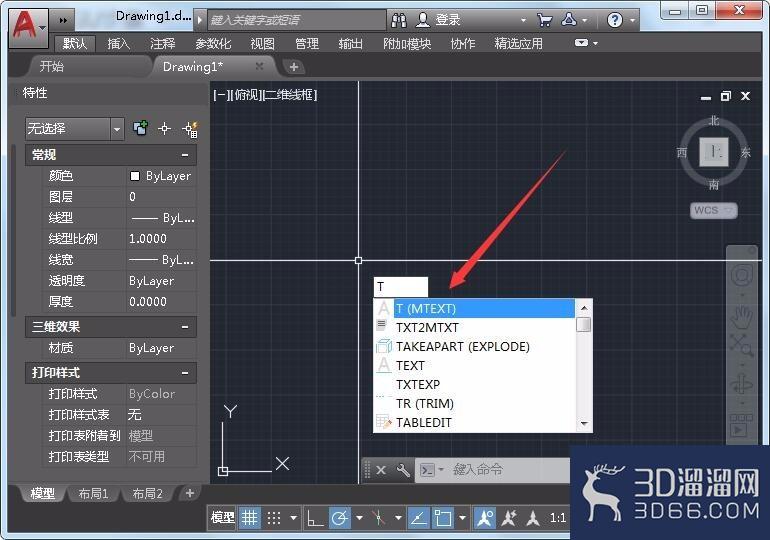Select the Pan hand tool in navigation bar
Screen dimensions: 770x540
(x=741, y=317)
